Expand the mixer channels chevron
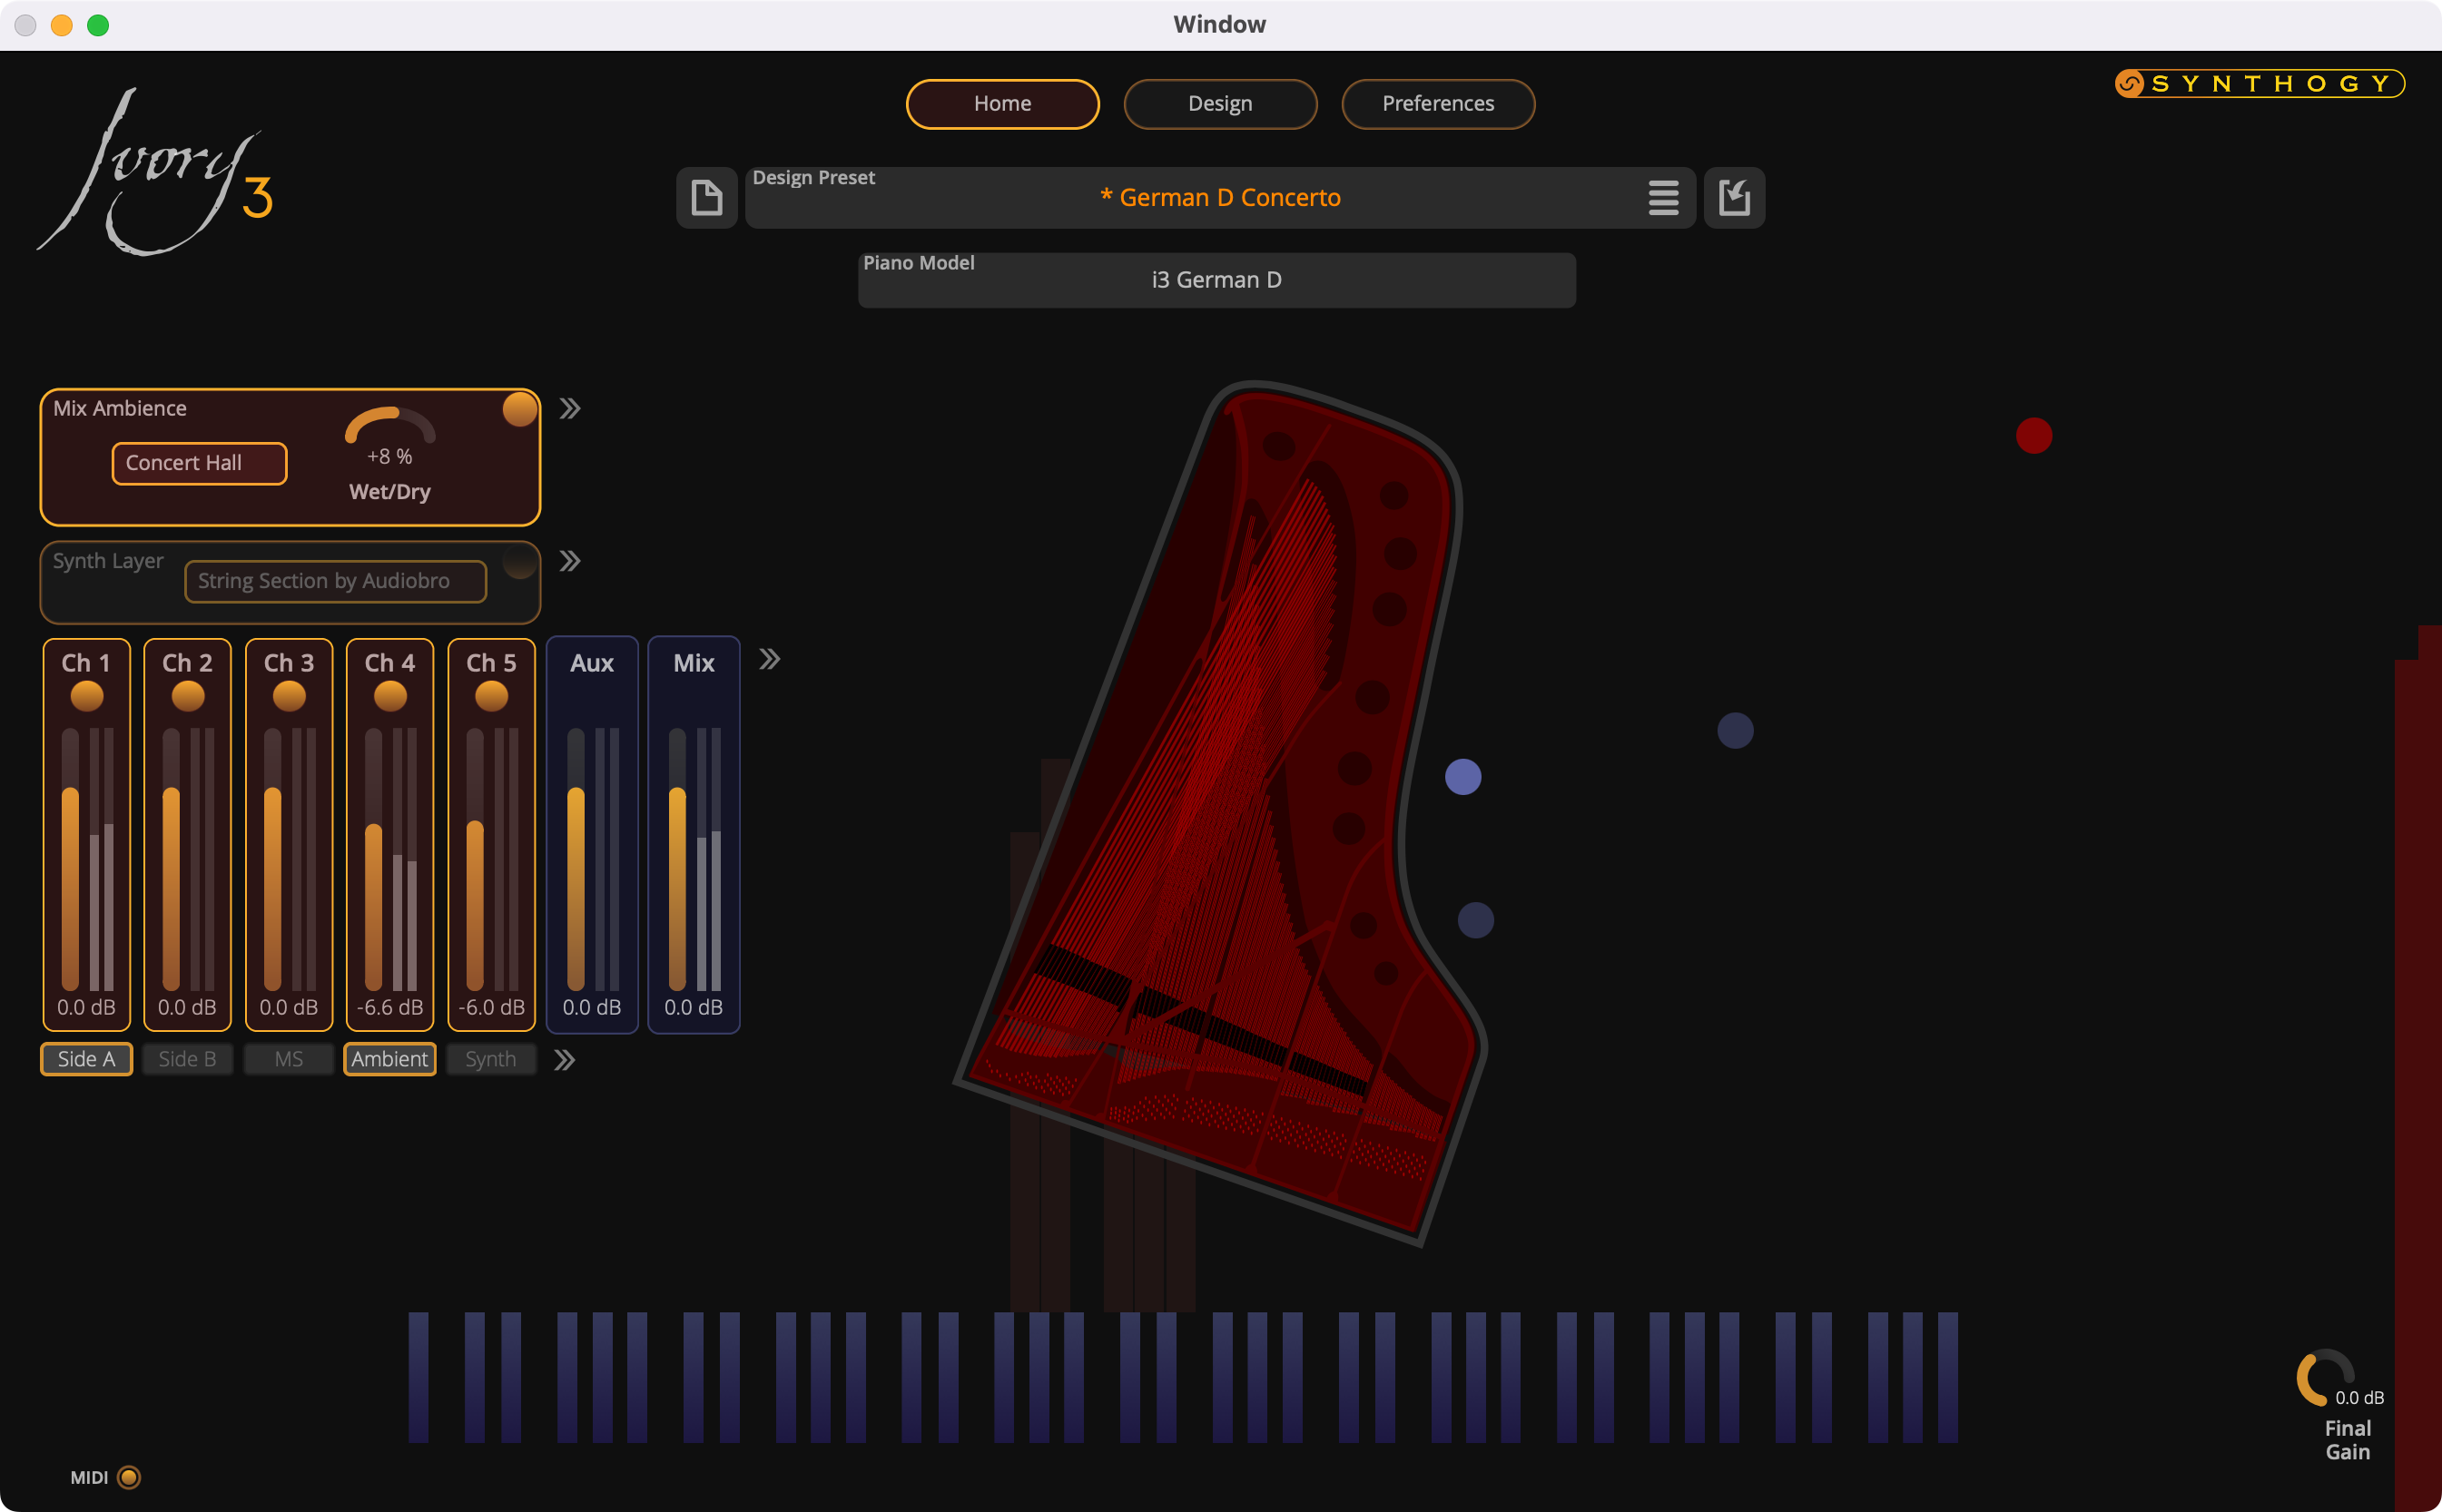 point(769,659)
